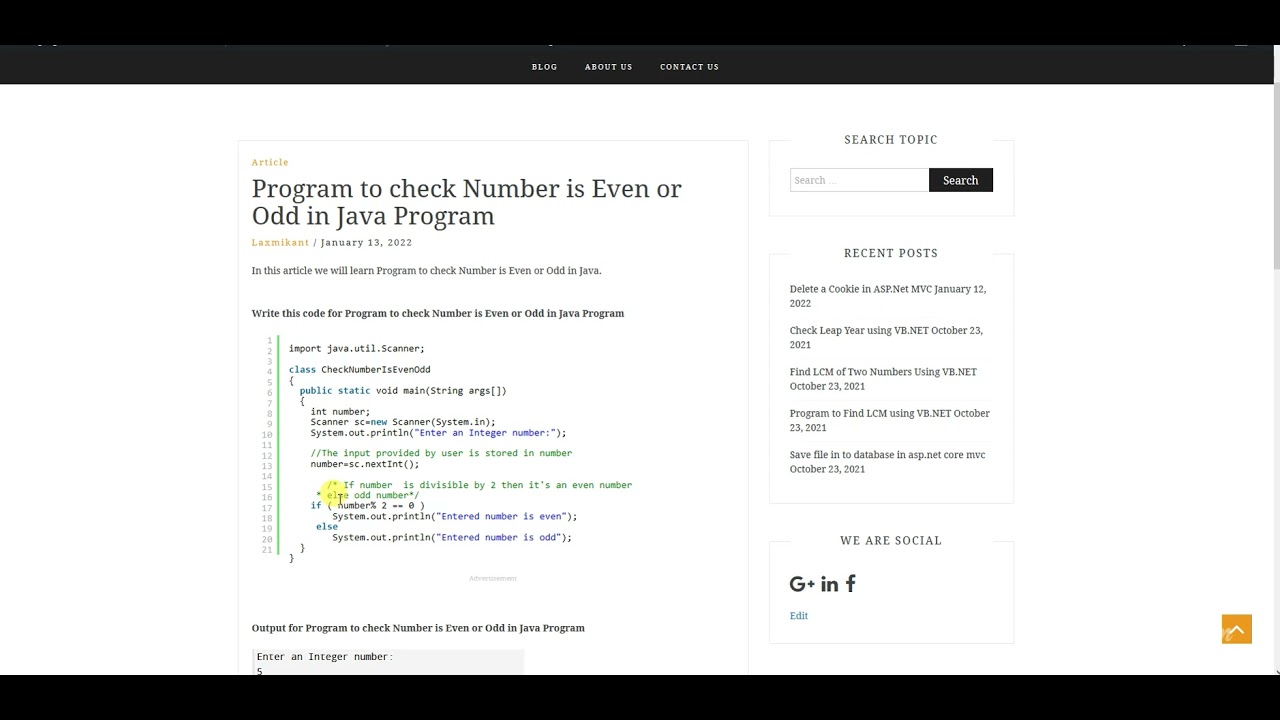1280x720 pixels.
Task: Open the LinkedIn social icon
Action: click(829, 584)
